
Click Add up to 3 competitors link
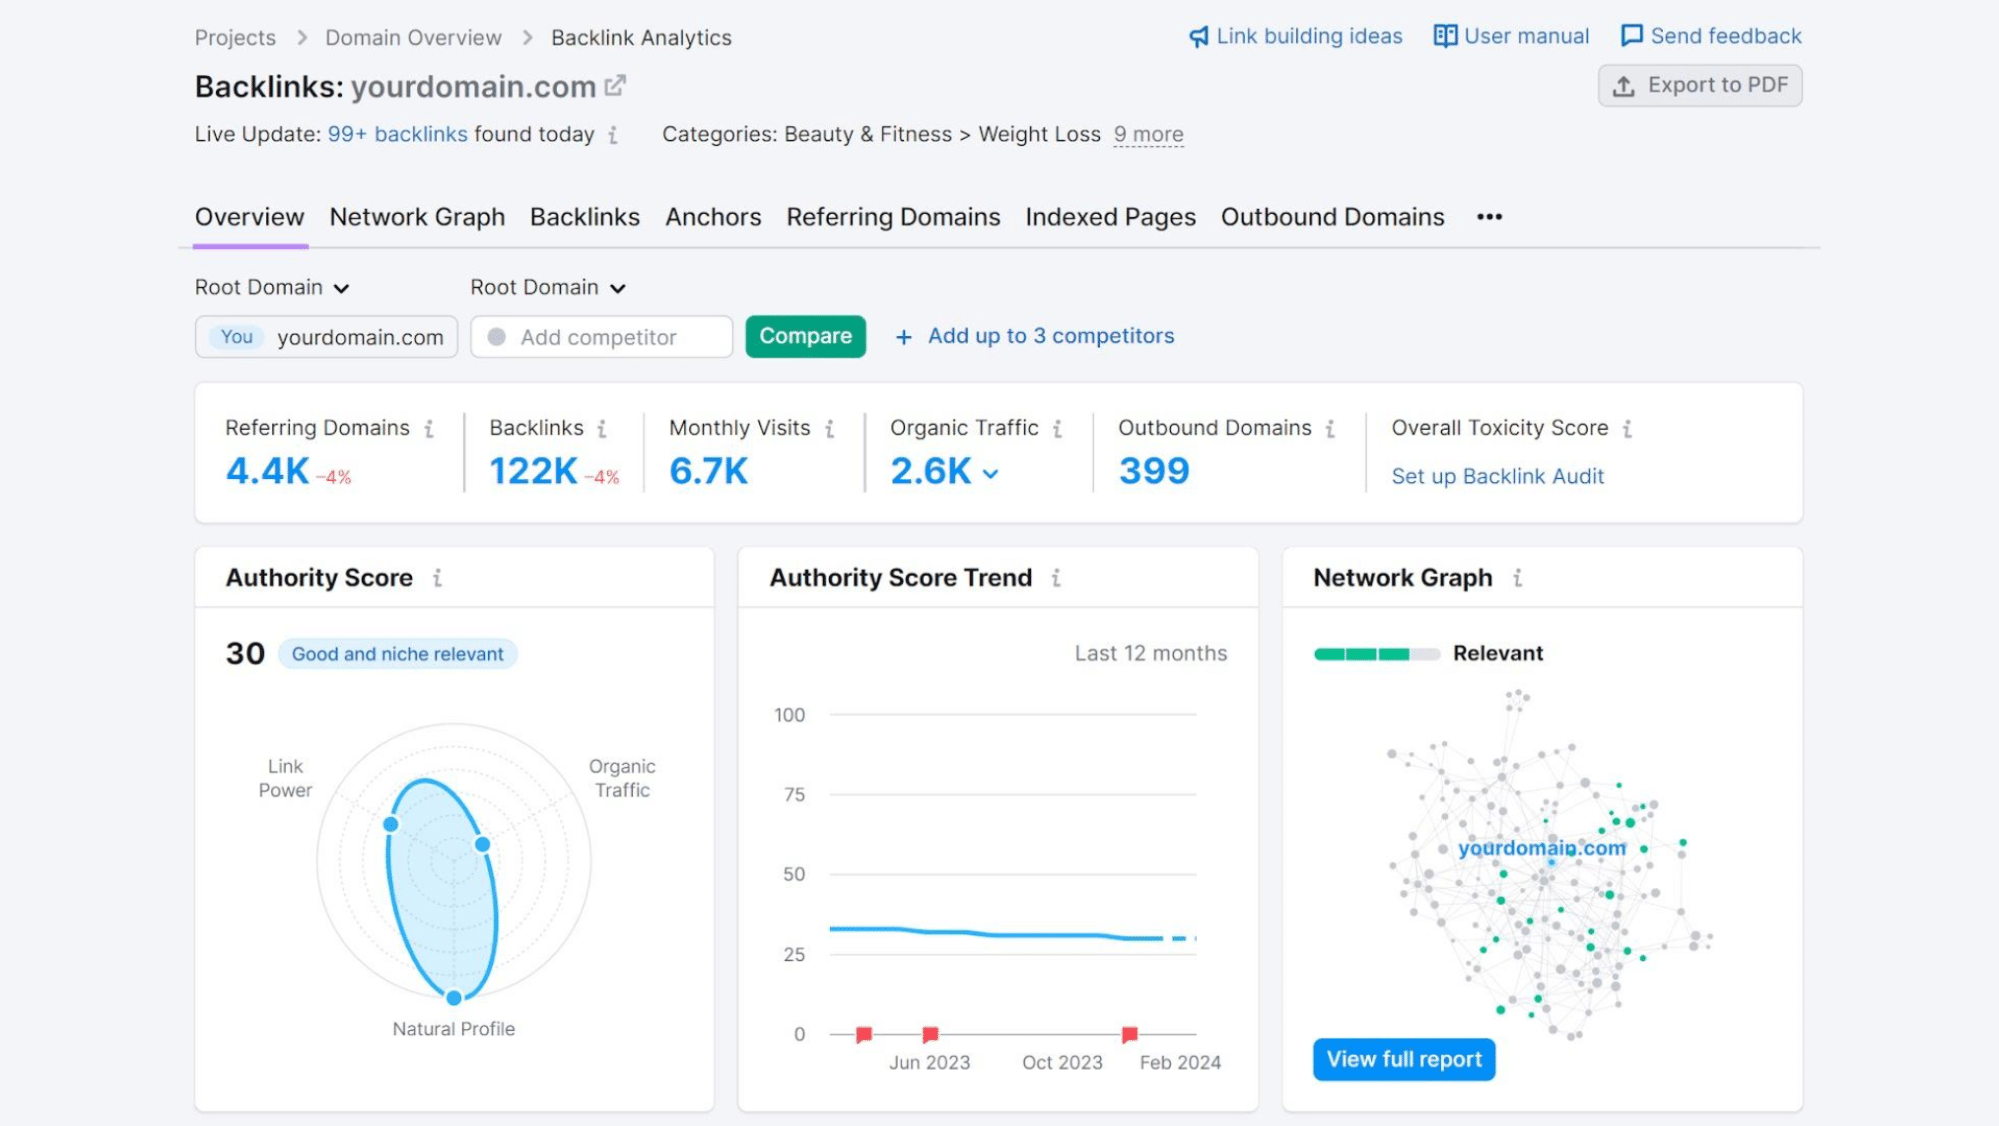pos(1051,336)
